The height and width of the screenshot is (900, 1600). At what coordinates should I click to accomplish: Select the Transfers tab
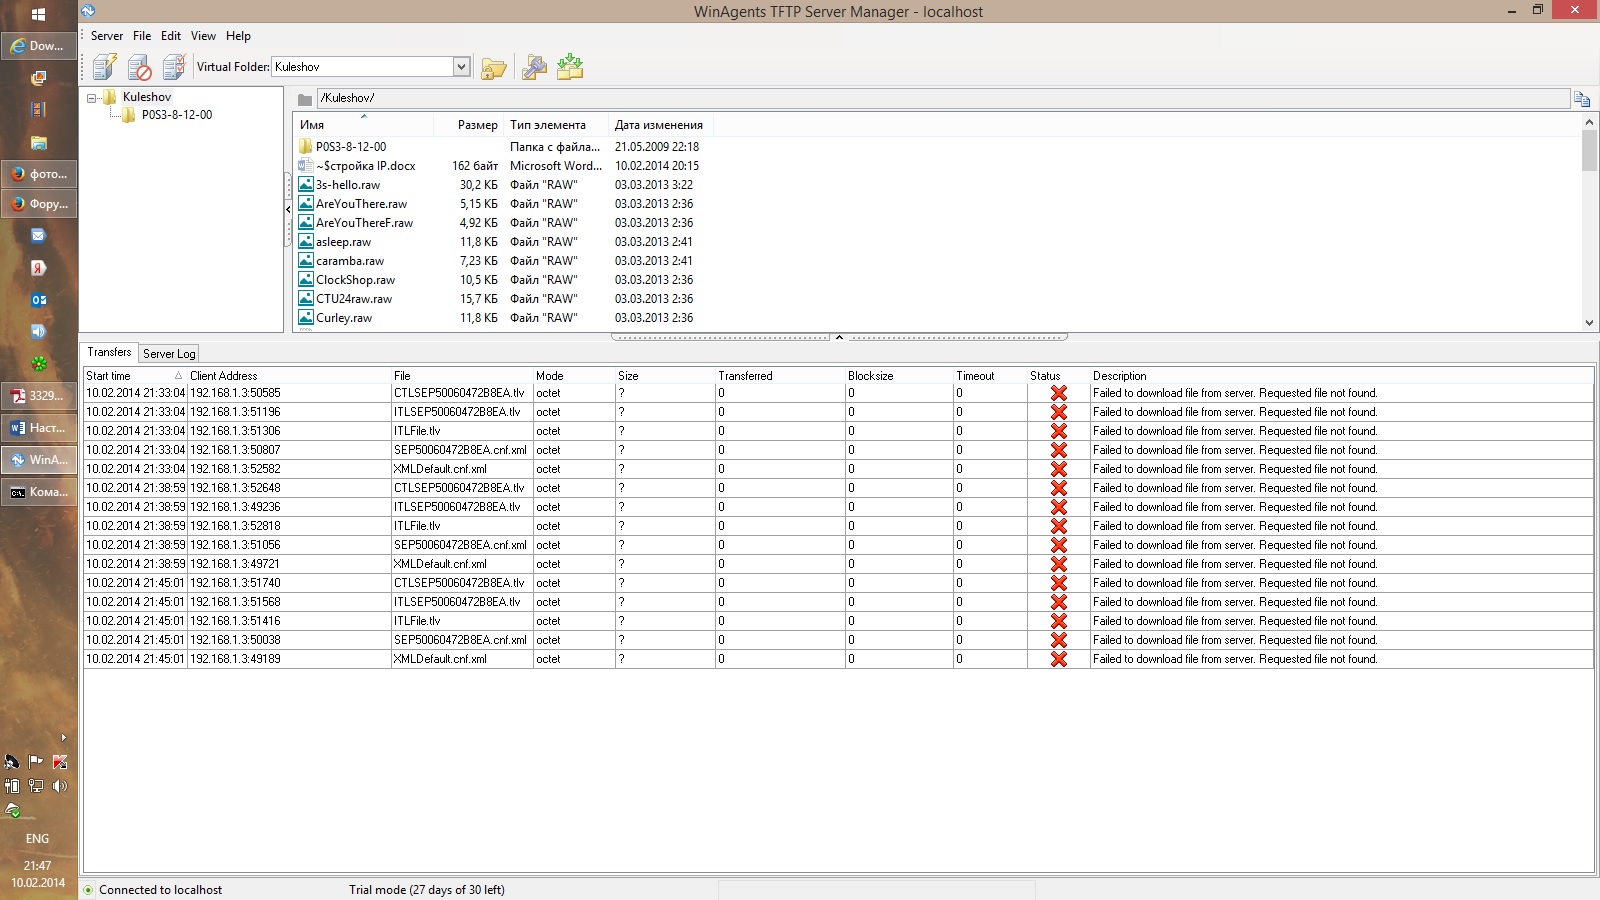[x=109, y=352]
